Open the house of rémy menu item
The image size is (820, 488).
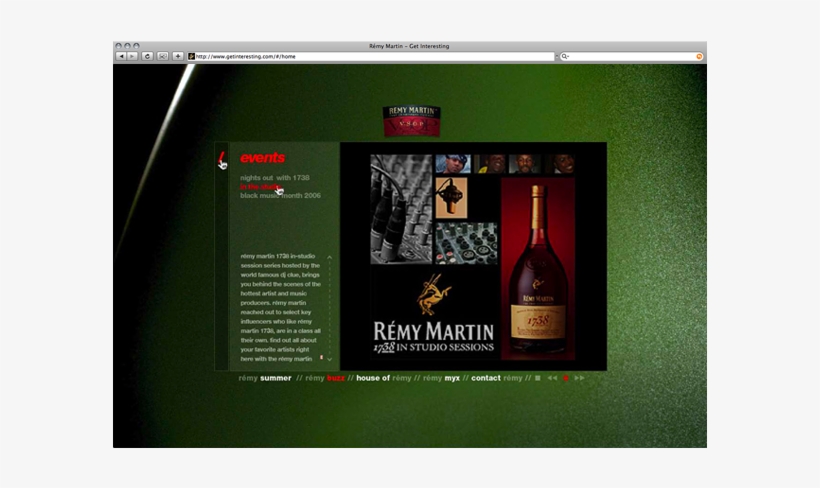tap(383, 378)
